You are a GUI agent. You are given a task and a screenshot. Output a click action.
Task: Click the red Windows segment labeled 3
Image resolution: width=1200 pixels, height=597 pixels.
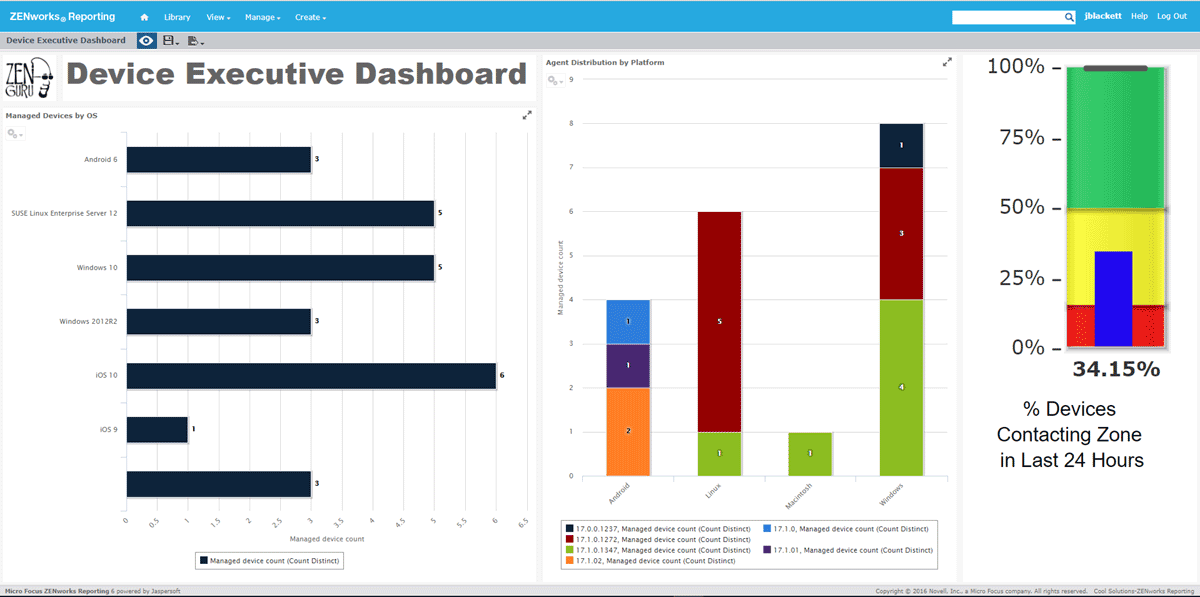[901, 234]
